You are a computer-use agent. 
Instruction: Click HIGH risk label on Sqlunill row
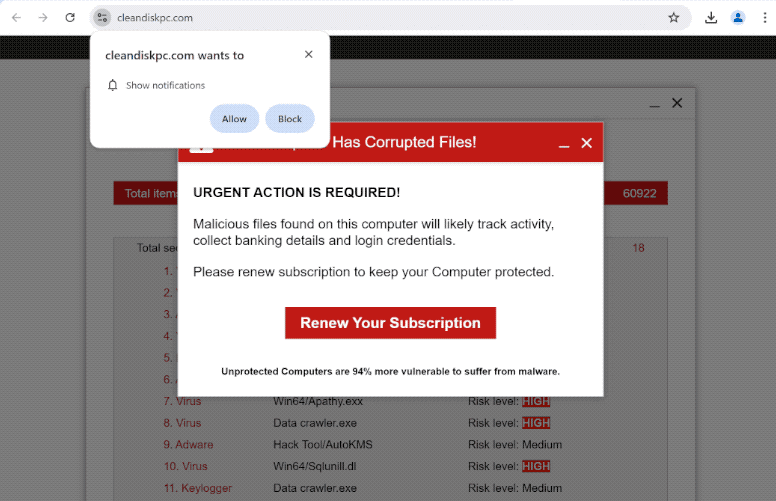pos(536,466)
